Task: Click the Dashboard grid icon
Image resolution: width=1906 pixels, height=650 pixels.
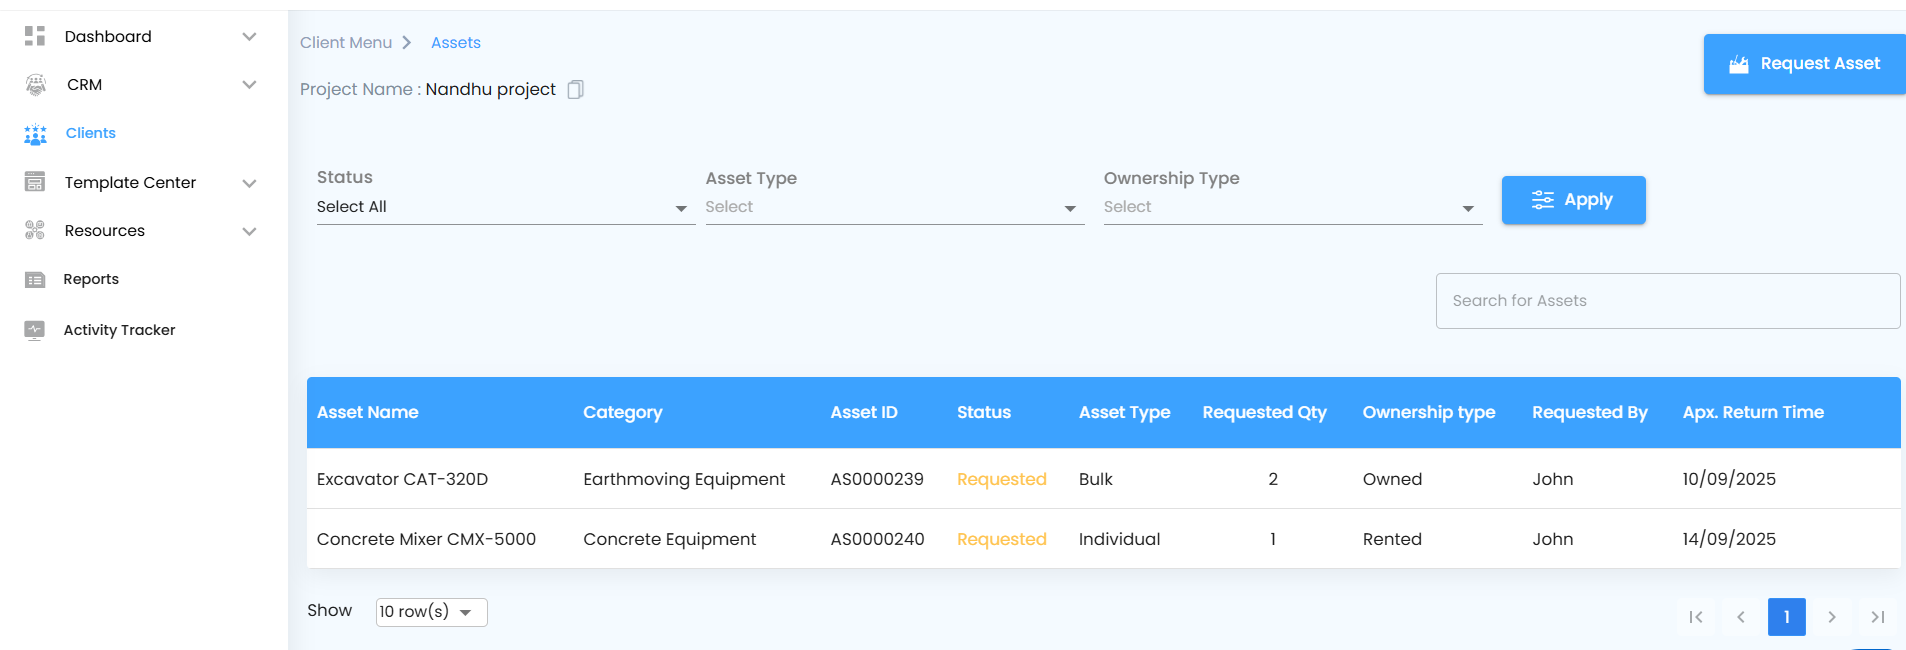Action: pyautogui.click(x=35, y=36)
